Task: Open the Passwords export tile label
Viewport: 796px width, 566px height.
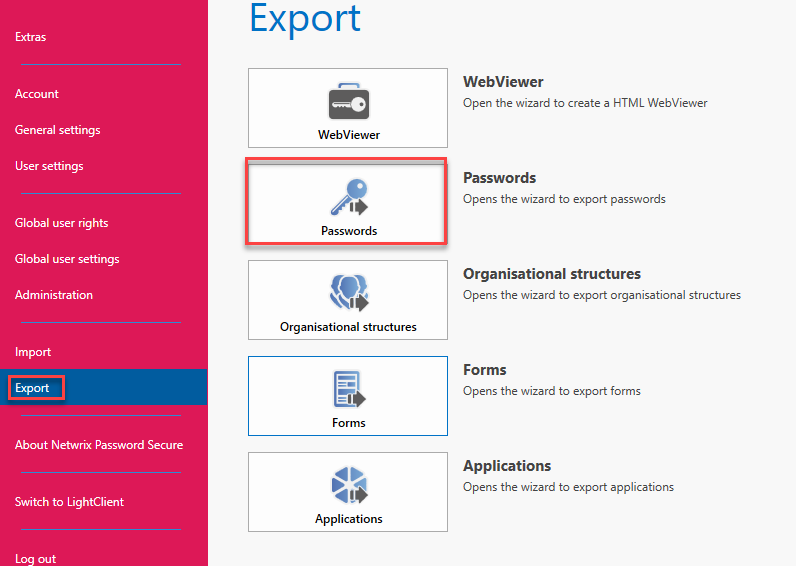Action: (349, 231)
